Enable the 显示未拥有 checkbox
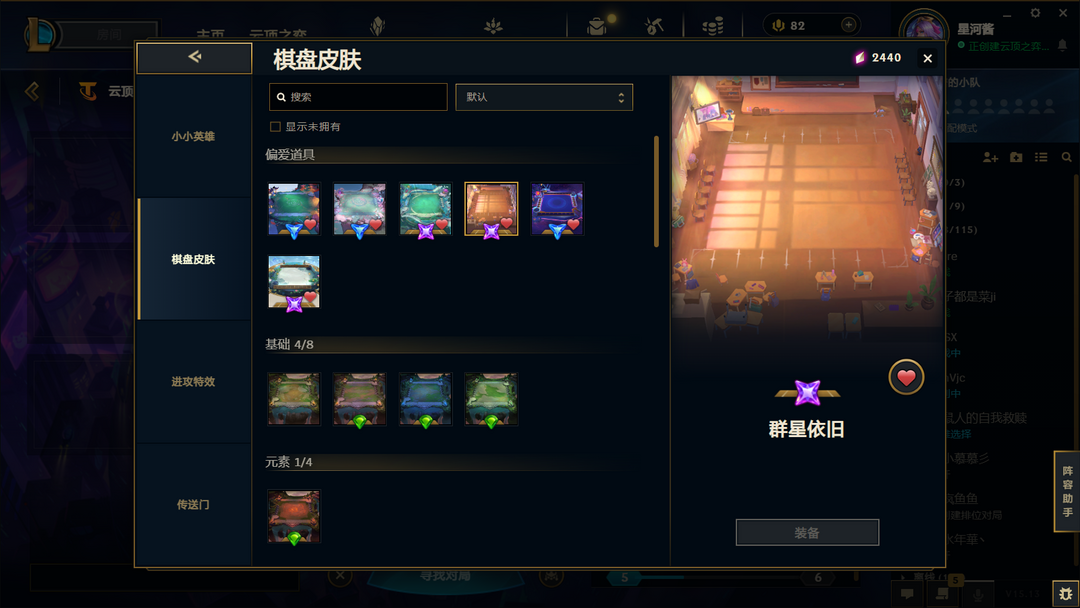This screenshot has width=1080, height=608. point(276,127)
